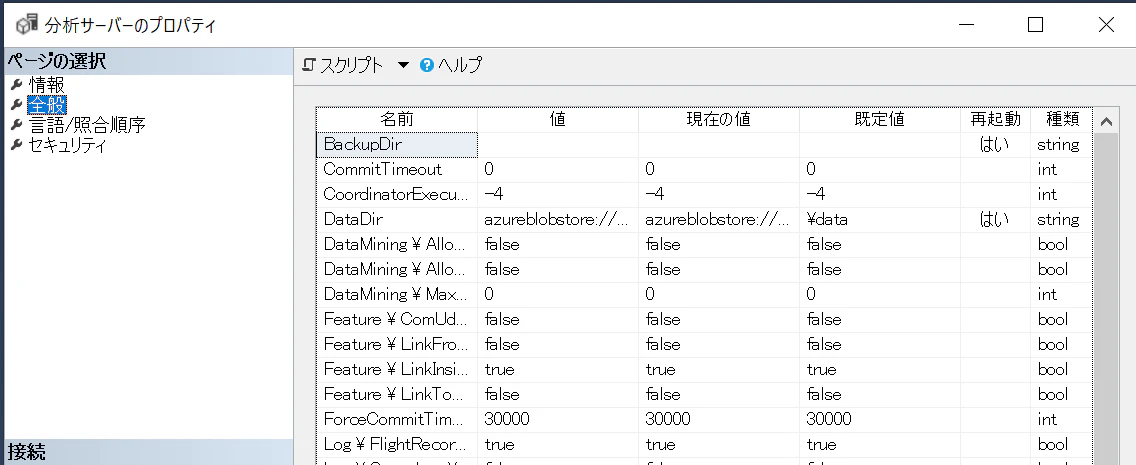The height and width of the screenshot is (465, 1136).
Task: Open the セキュリティ page
Action: point(67,145)
